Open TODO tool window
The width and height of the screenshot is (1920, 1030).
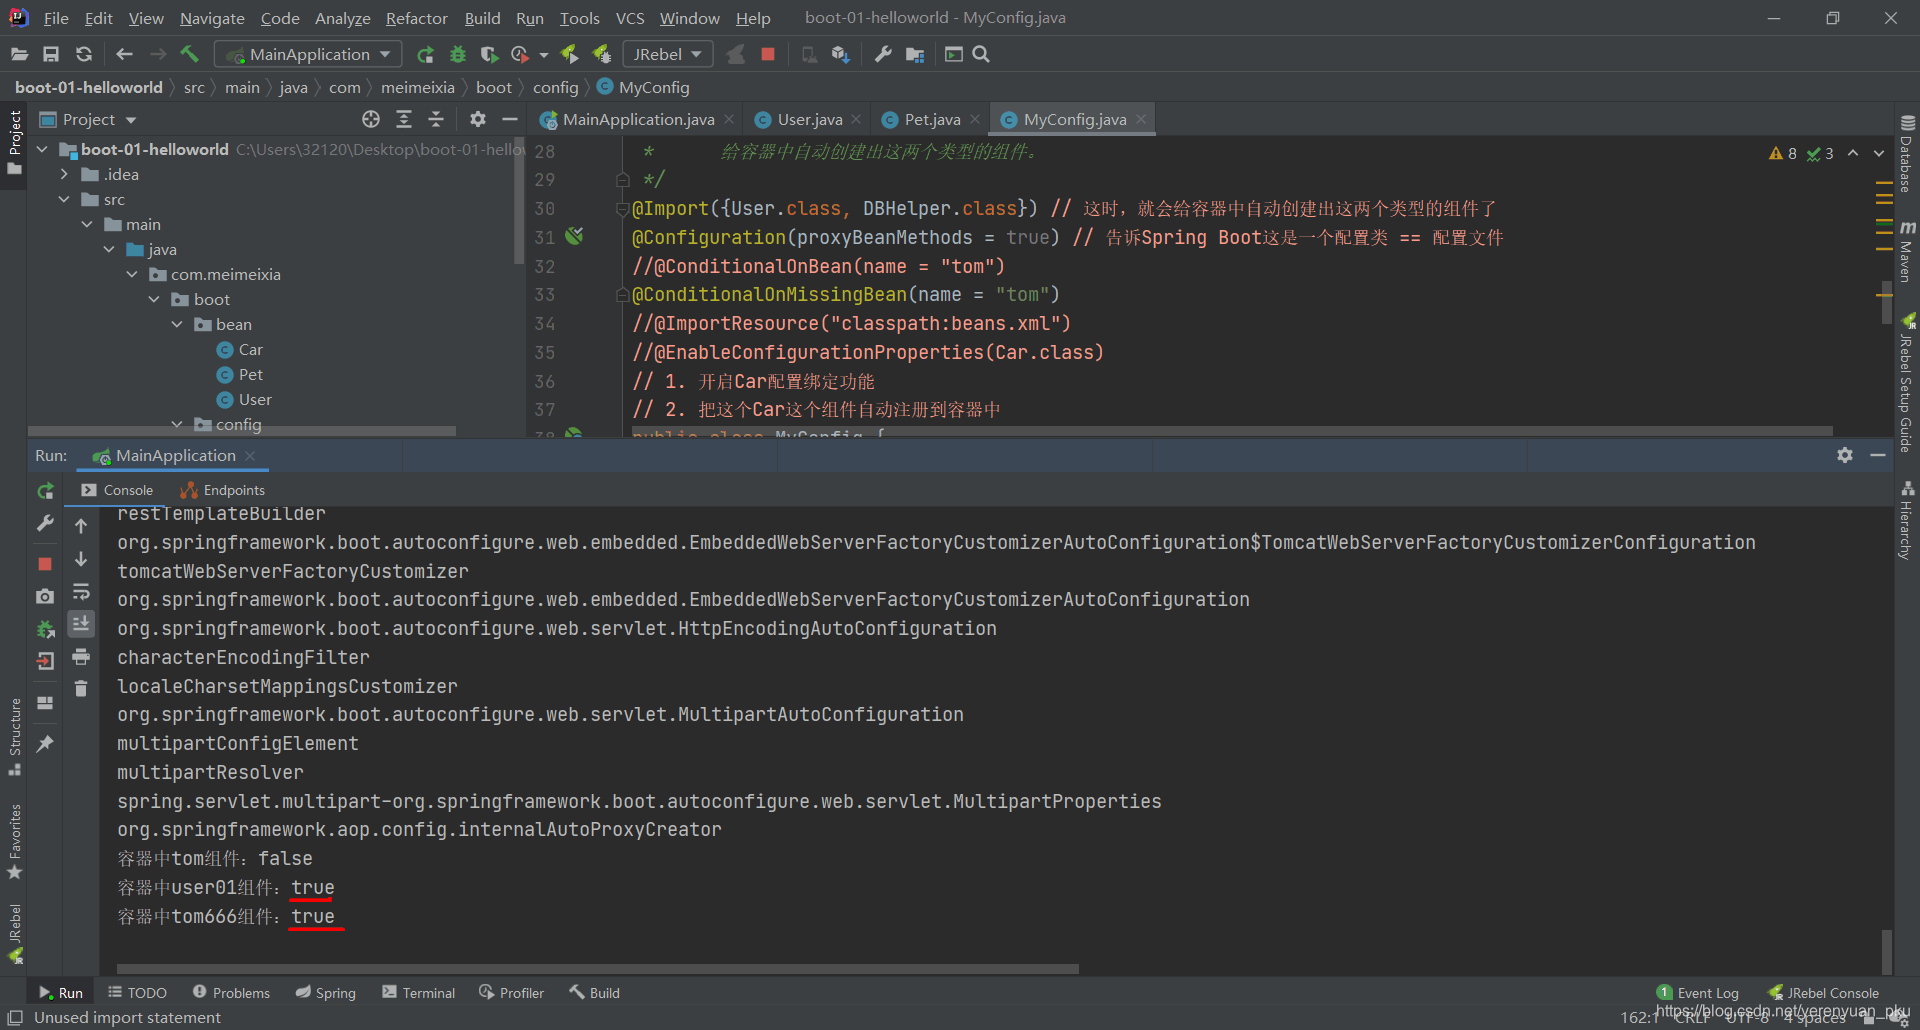[x=137, y=993]
